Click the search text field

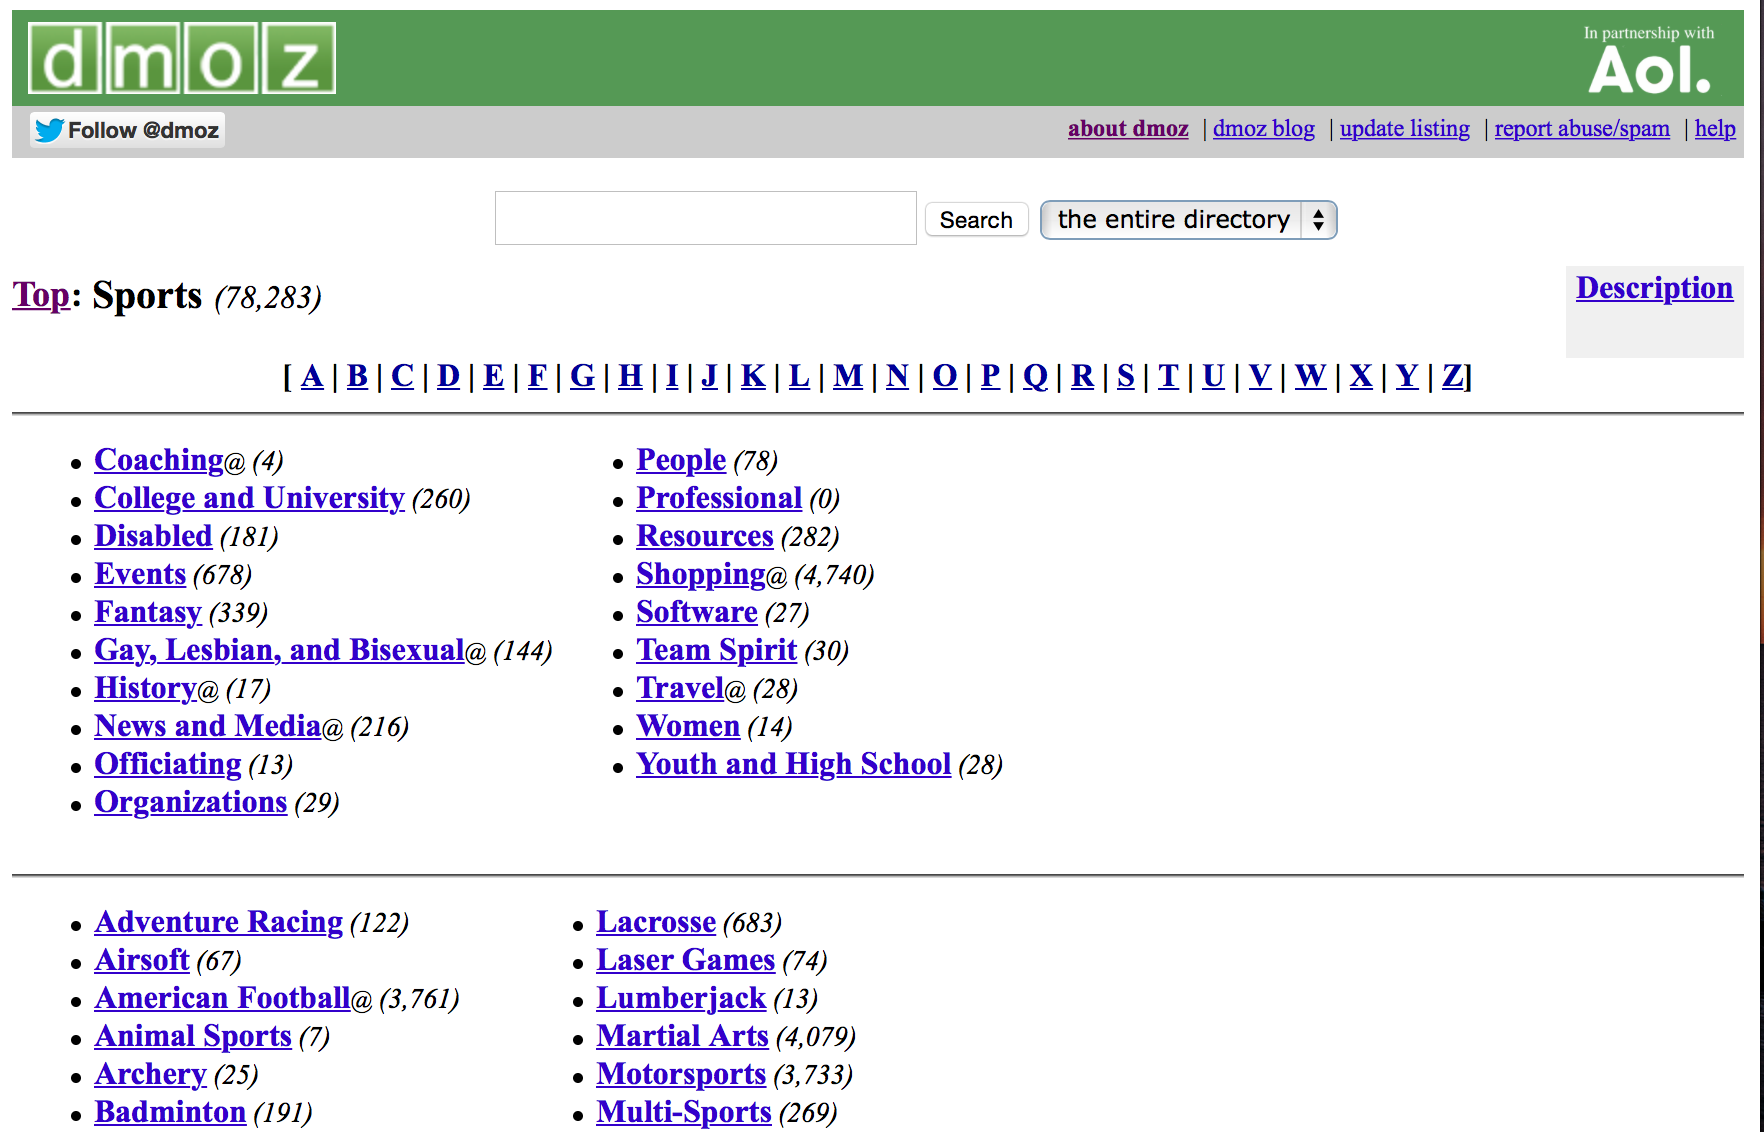(705, 218)
